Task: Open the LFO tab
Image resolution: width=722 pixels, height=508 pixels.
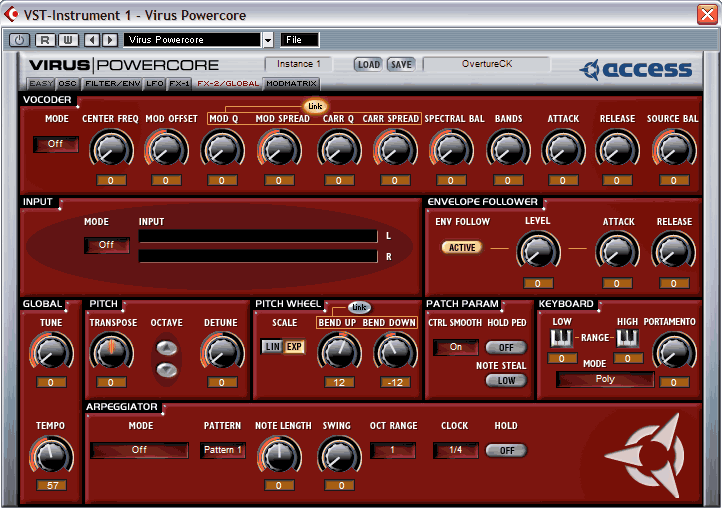Action: pos(155,84)
